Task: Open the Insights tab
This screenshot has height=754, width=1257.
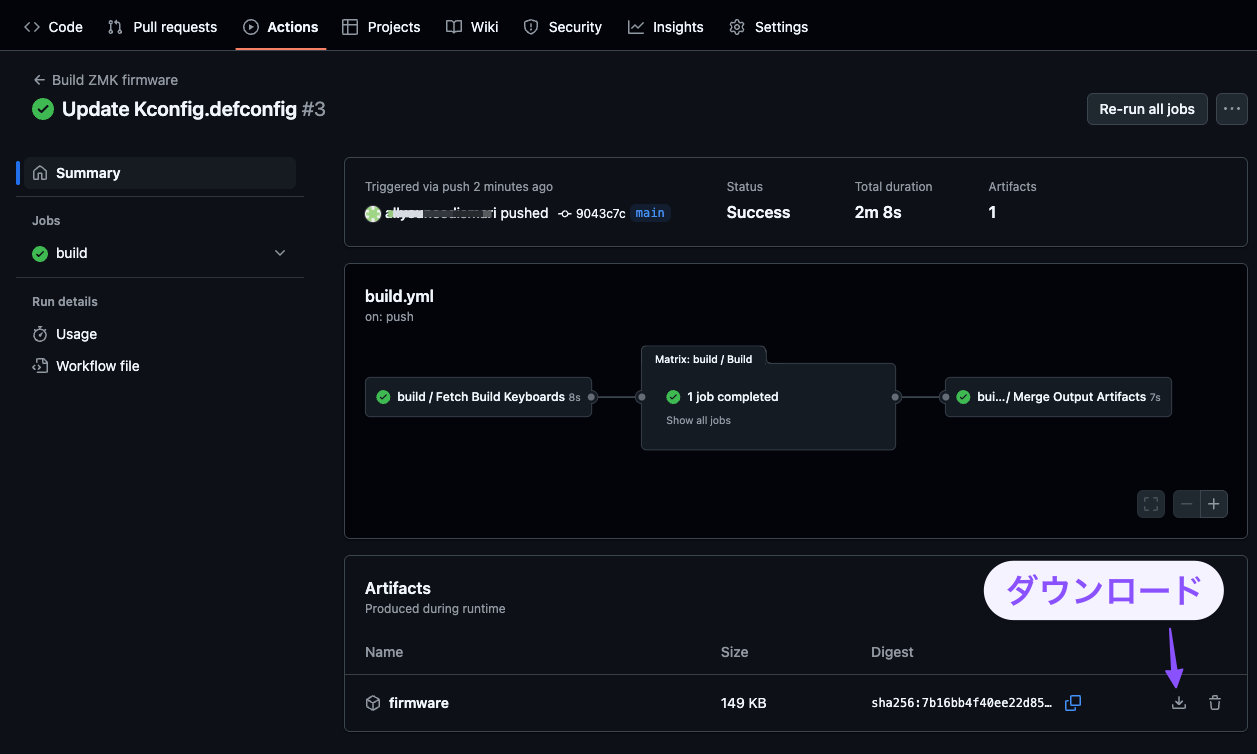Action: click(666, 27)
